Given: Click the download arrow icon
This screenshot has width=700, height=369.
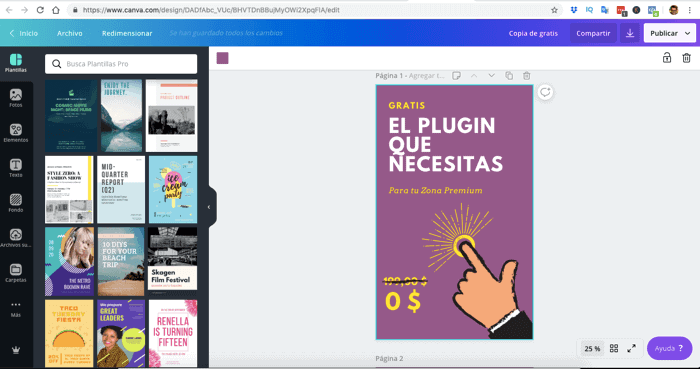Looking at the screenshot, I should coord(630,33).
